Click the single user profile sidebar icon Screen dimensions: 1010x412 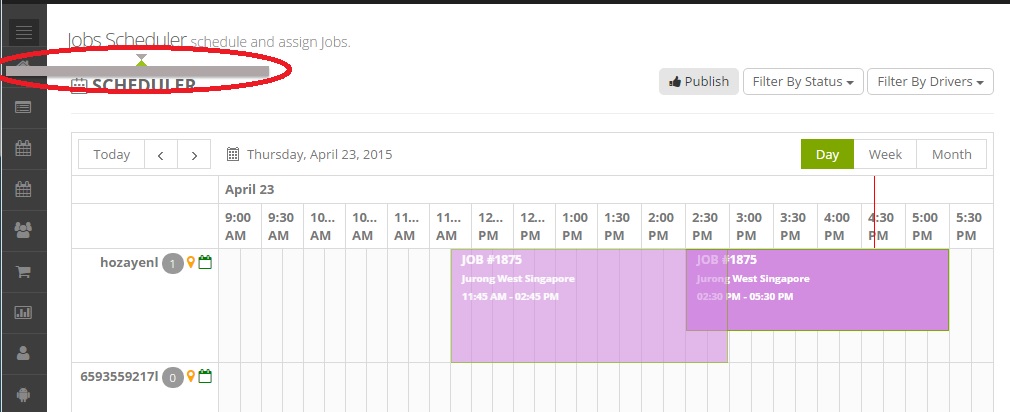click(23, 353)
